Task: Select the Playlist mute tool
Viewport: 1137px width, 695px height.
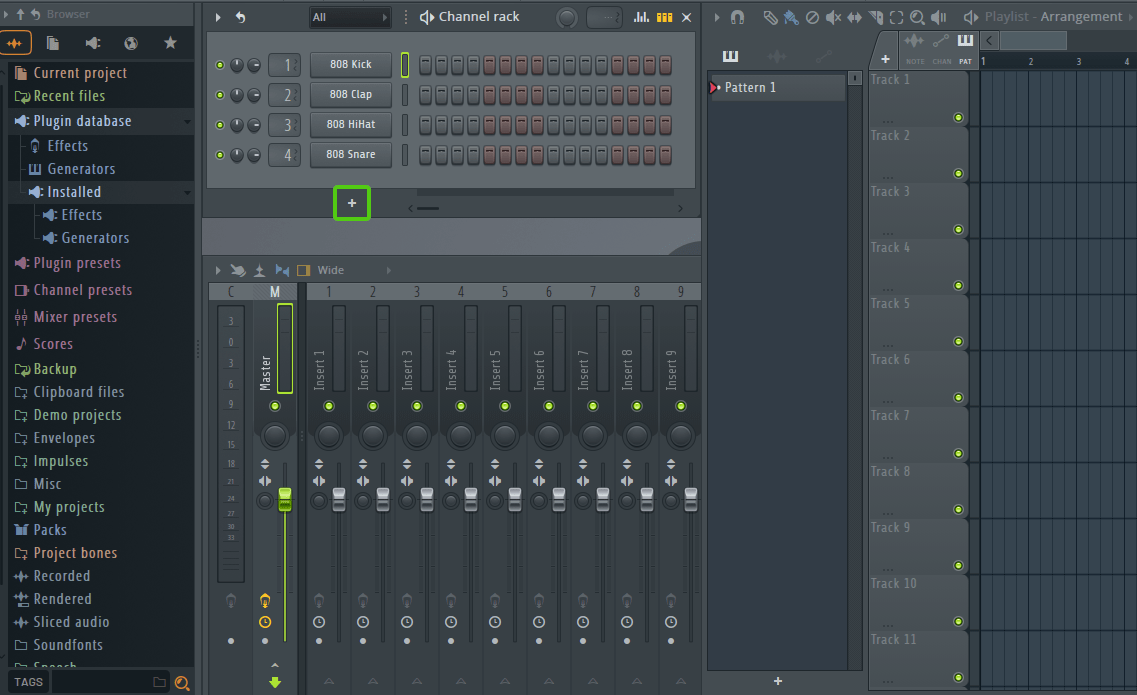Action: (833, 17)
